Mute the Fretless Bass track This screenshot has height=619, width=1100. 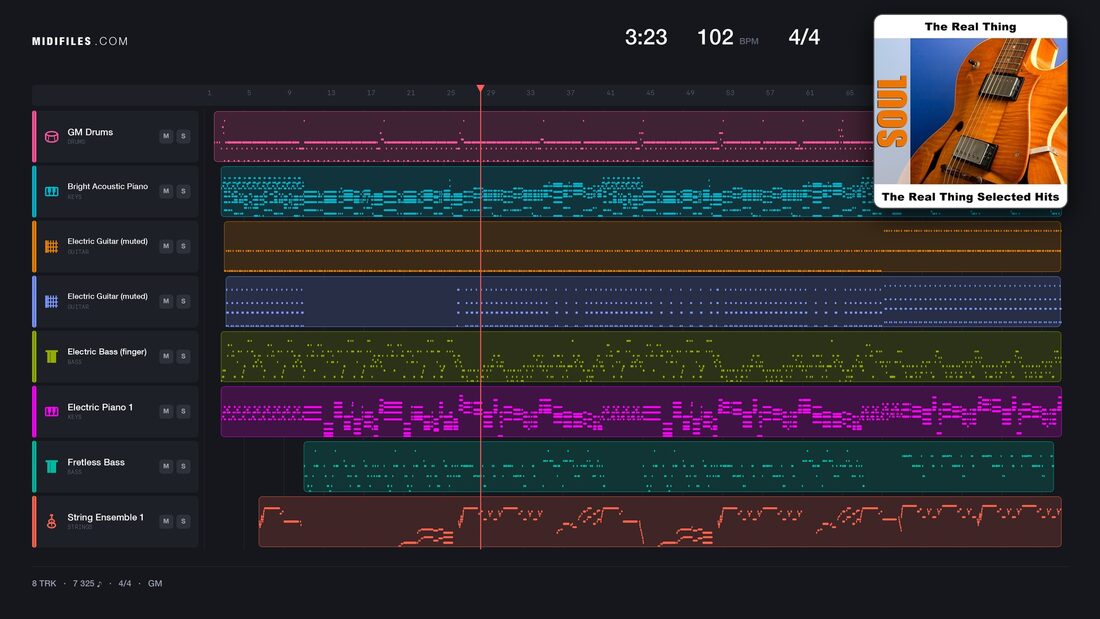166,466
